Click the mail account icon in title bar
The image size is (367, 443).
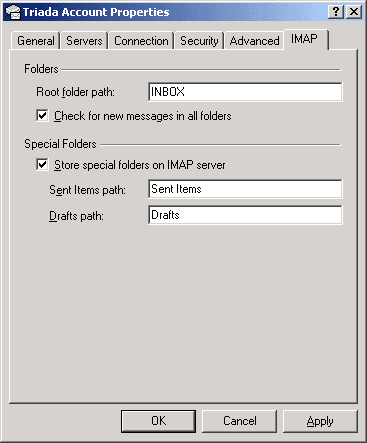pos(13,12)
